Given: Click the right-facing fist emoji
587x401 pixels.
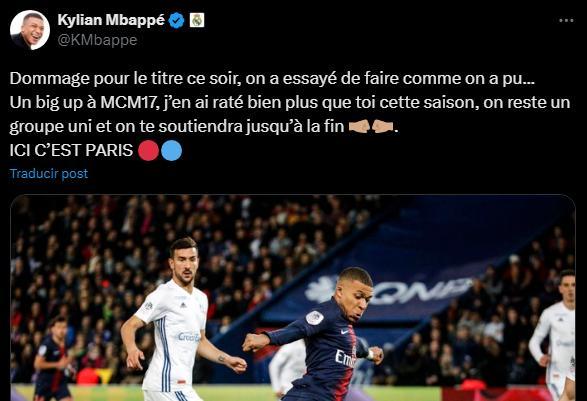Looking at the screenshot, I should [x=359, y=127].
